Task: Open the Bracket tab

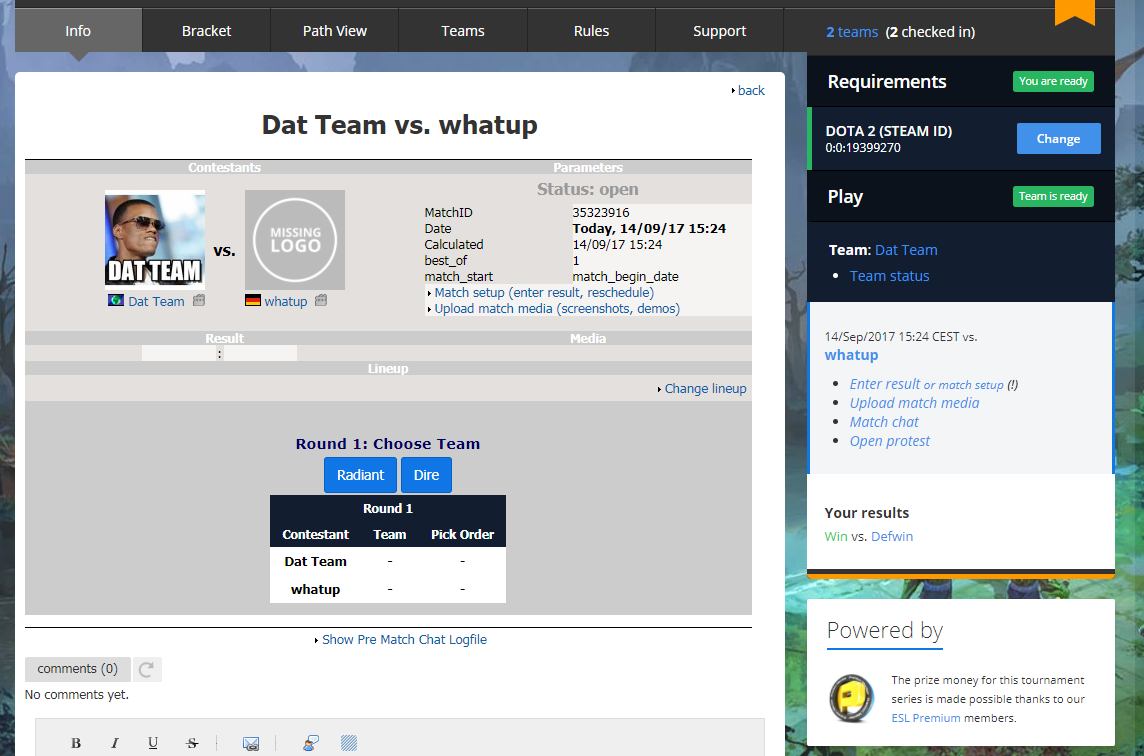Action: [x=206, y=31]
